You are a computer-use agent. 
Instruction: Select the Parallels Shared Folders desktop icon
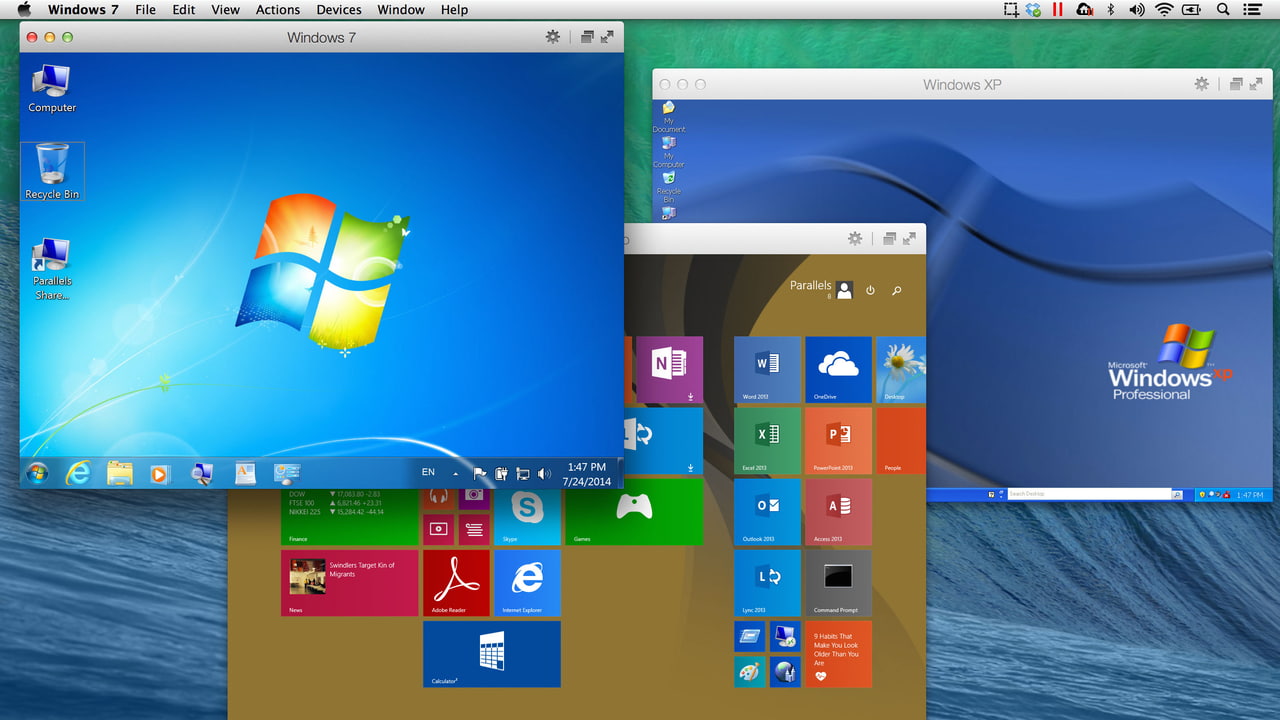coord(52,269)
